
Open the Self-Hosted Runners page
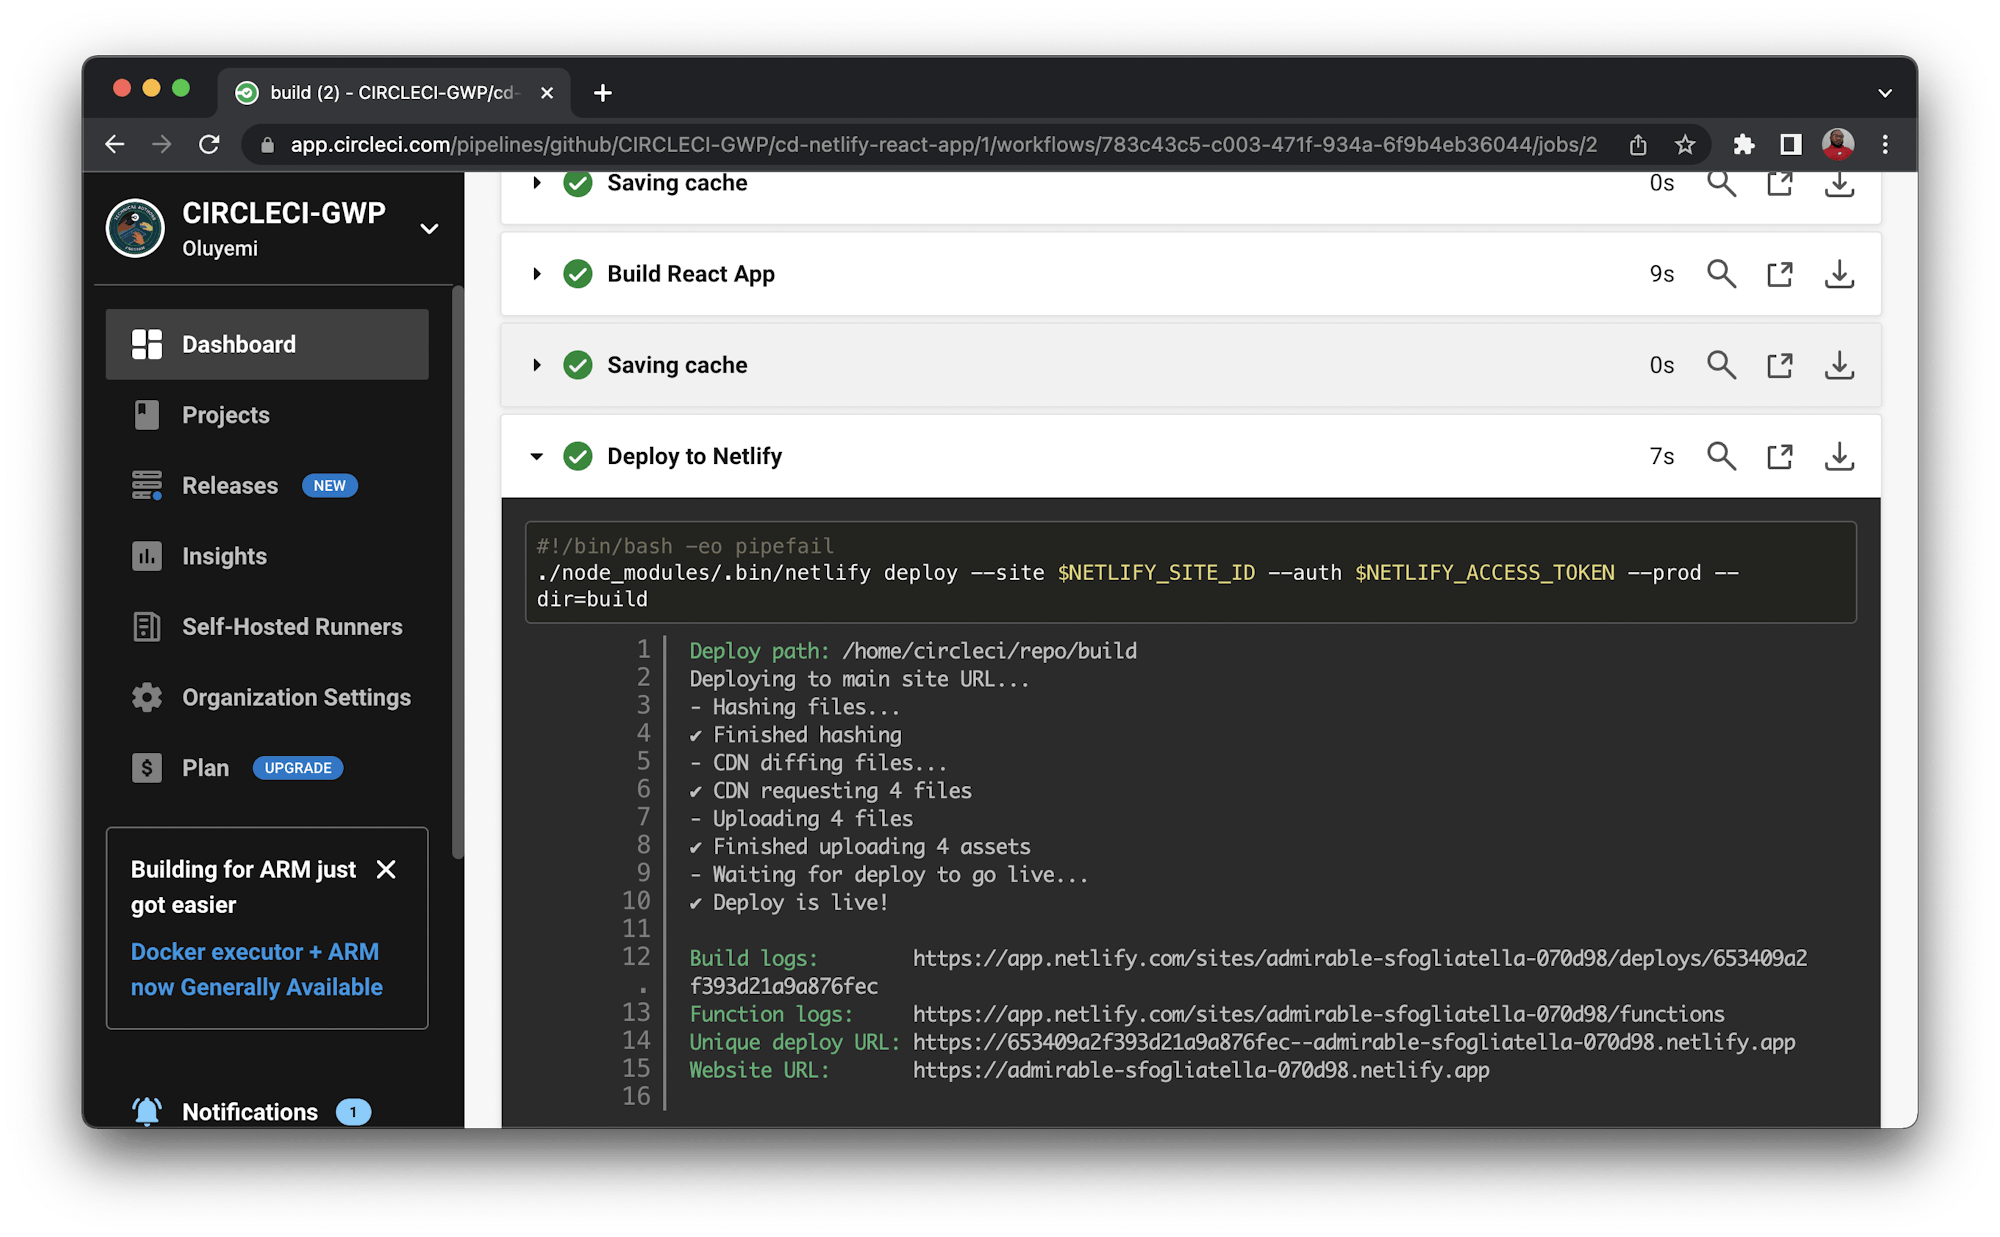[x=292, y=627]
